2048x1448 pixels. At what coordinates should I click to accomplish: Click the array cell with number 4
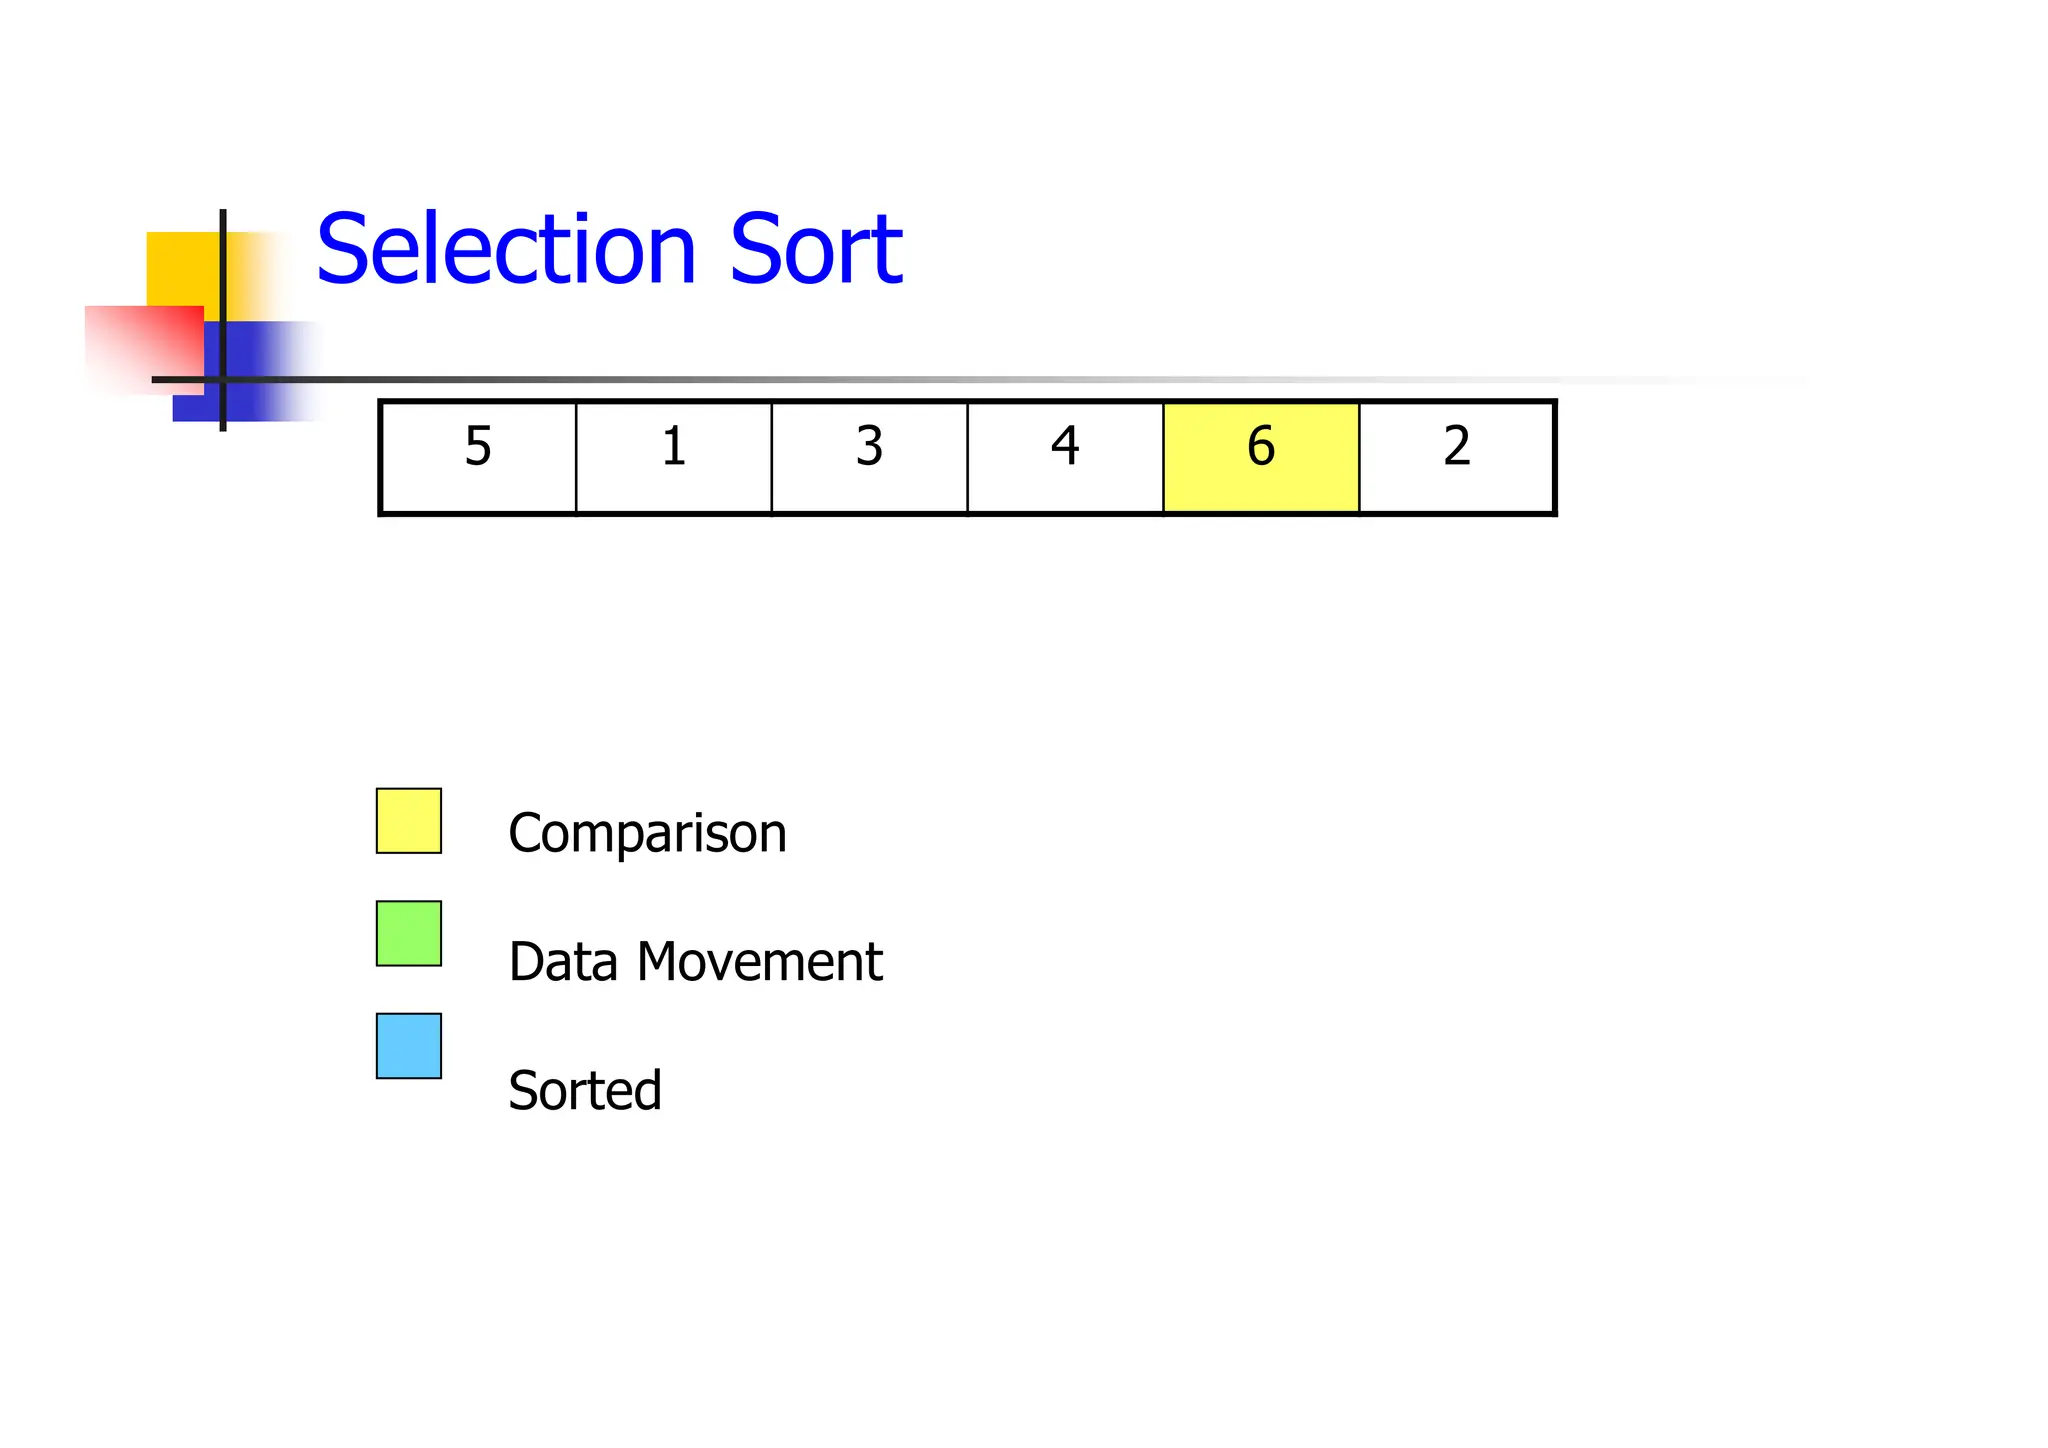[x=1065, y=457]
